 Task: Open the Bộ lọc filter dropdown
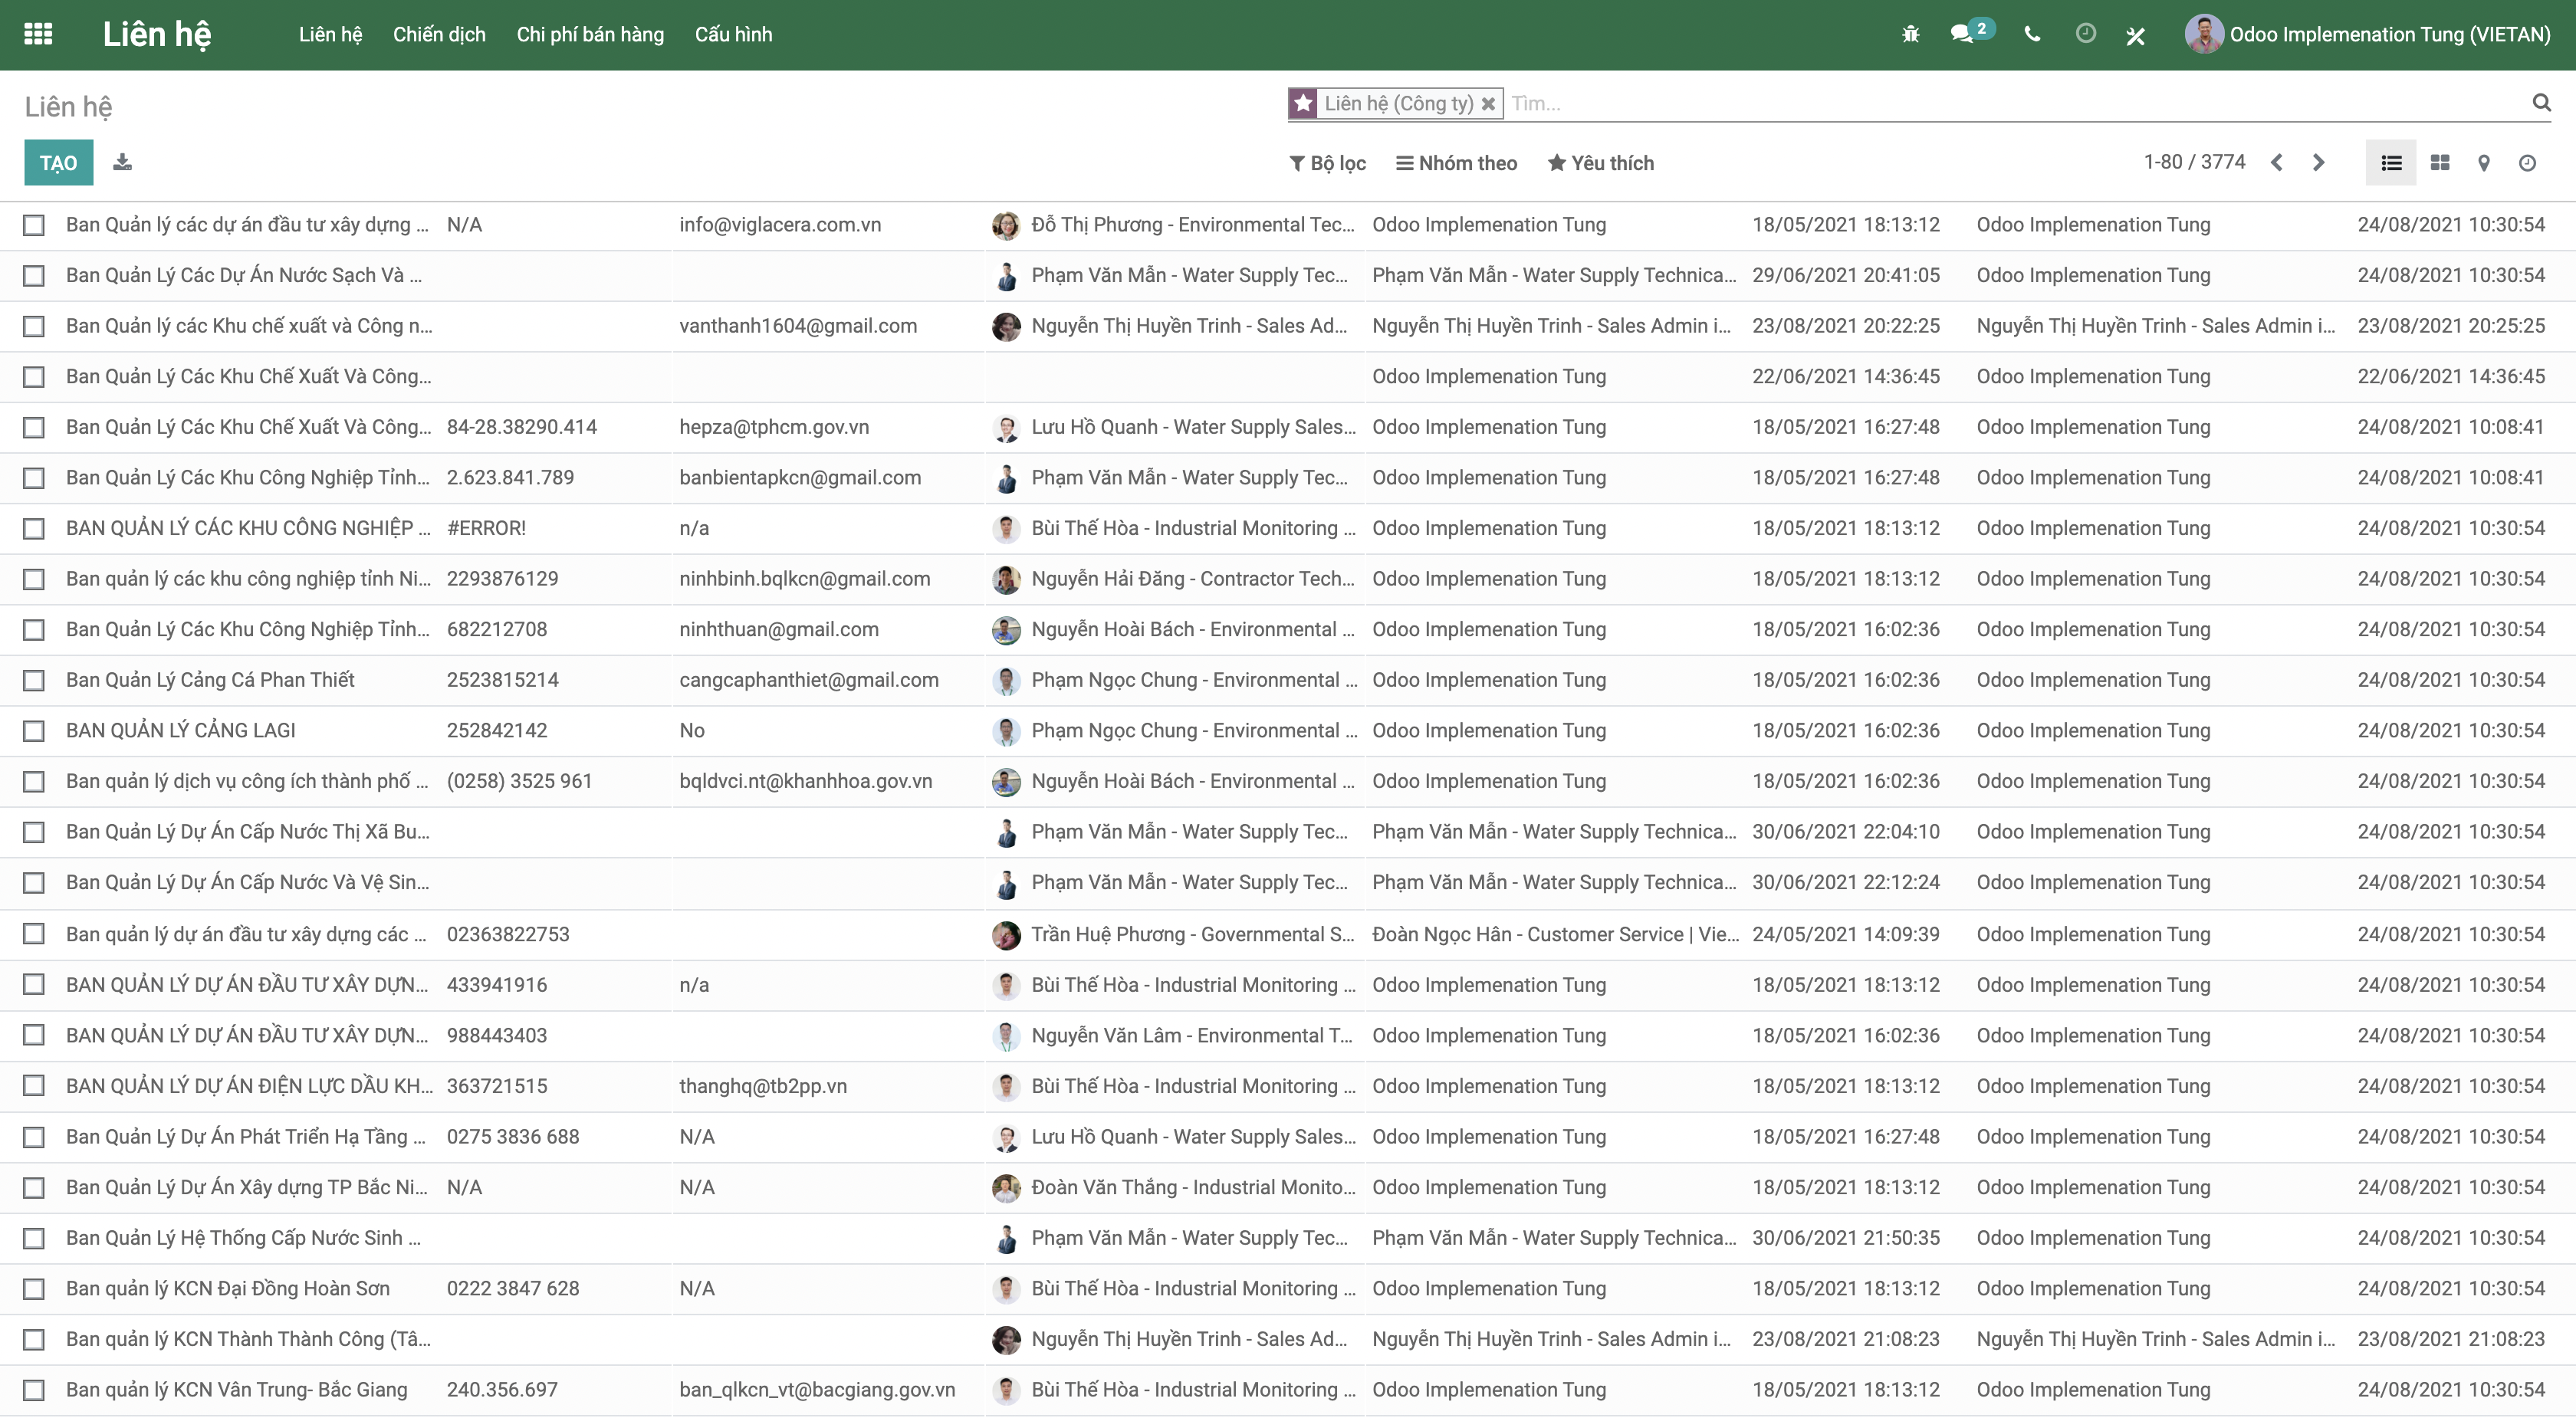[x=1327, y=162]
